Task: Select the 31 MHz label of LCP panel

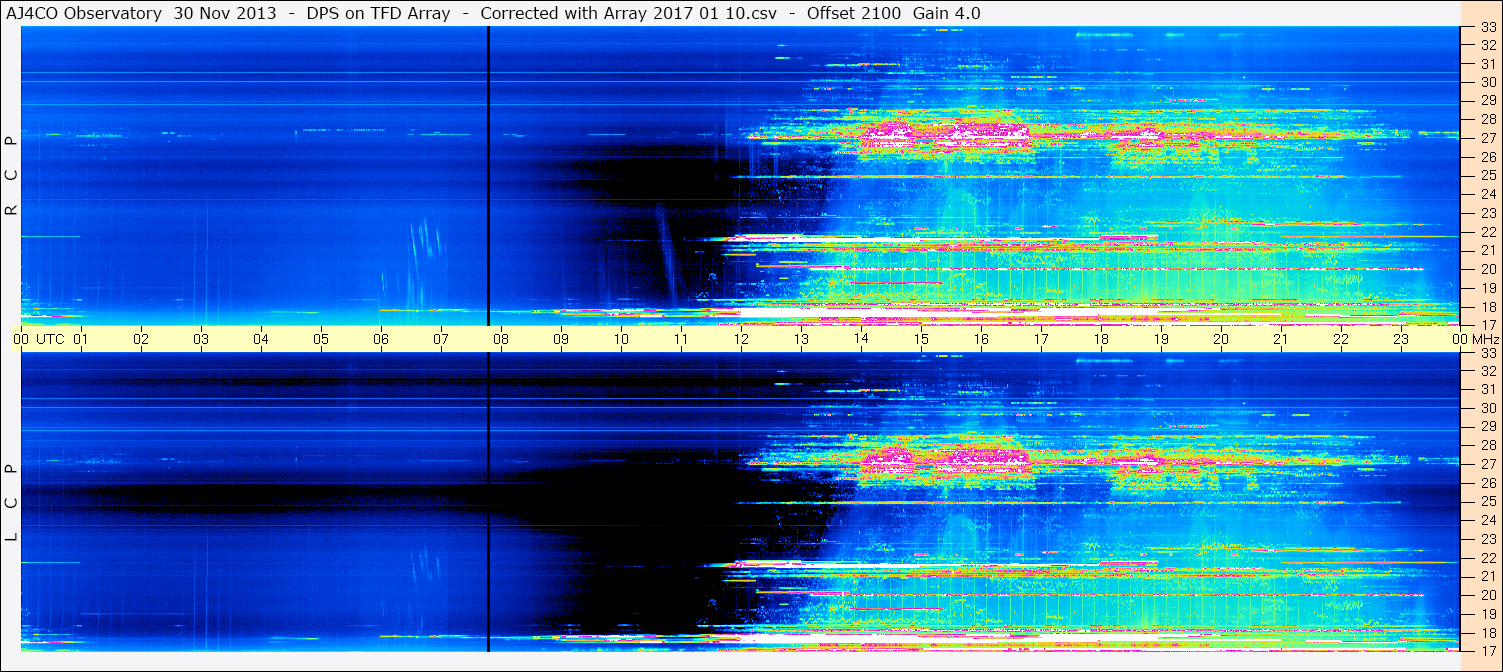Action: tap(1487, 389)
